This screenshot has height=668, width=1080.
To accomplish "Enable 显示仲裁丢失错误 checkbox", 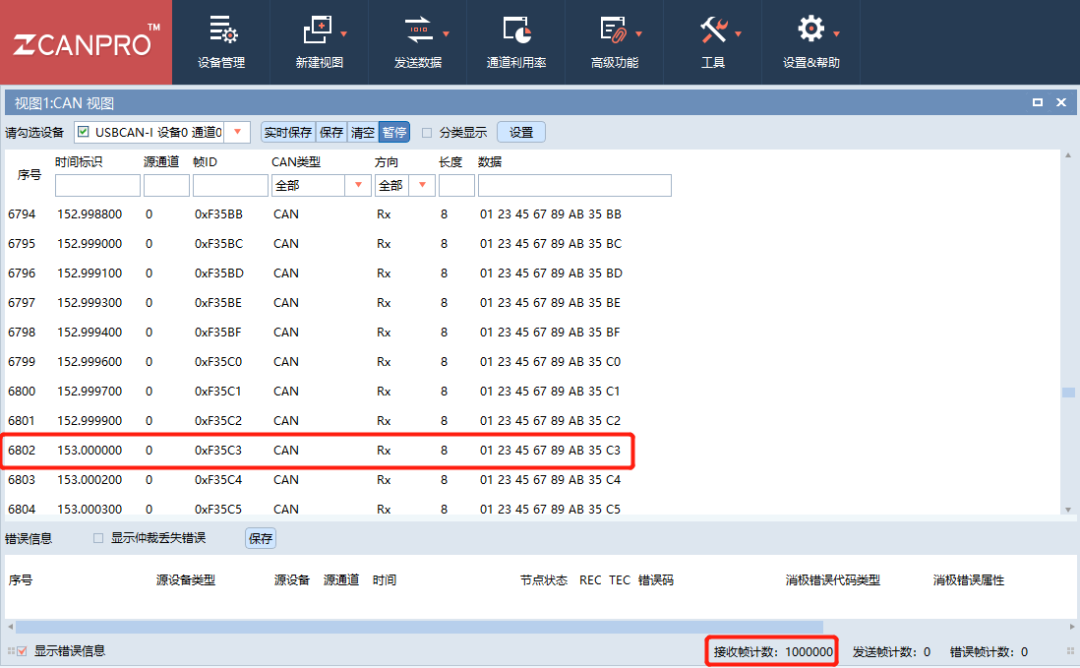I will pos(98,538).
